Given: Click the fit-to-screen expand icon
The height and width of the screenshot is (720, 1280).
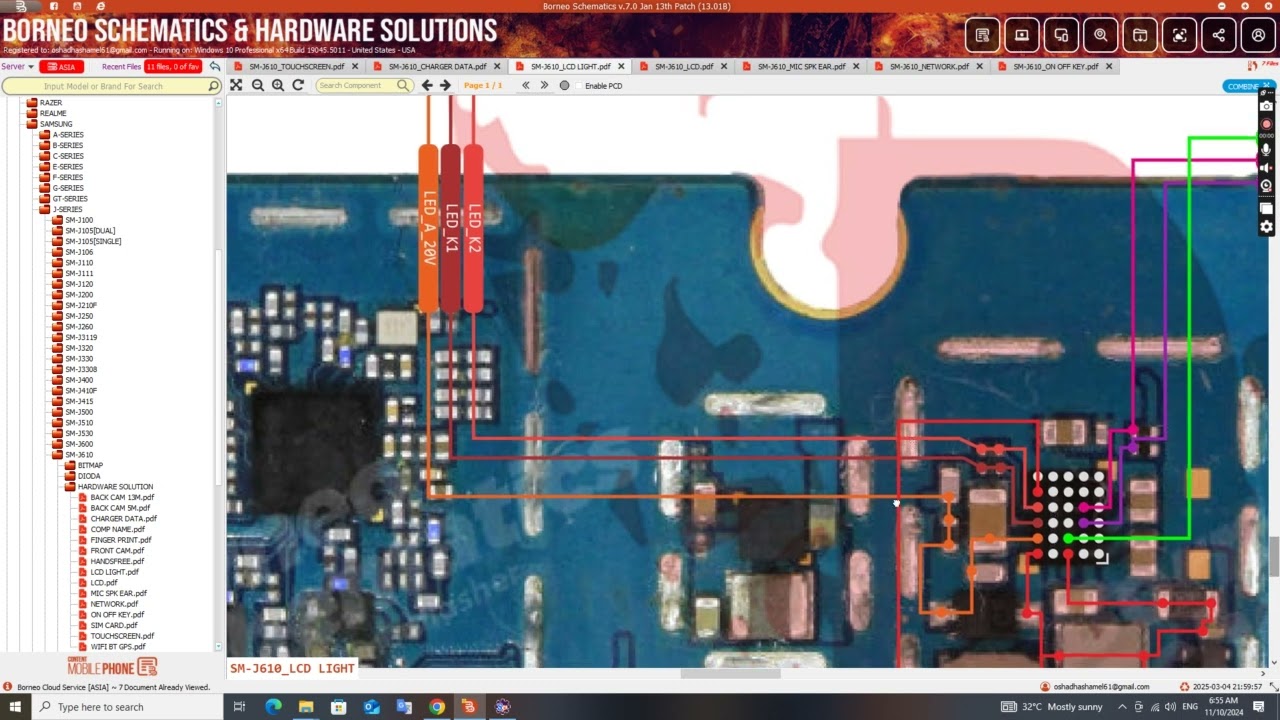Looking at the screenshot, I should (236, 86).
